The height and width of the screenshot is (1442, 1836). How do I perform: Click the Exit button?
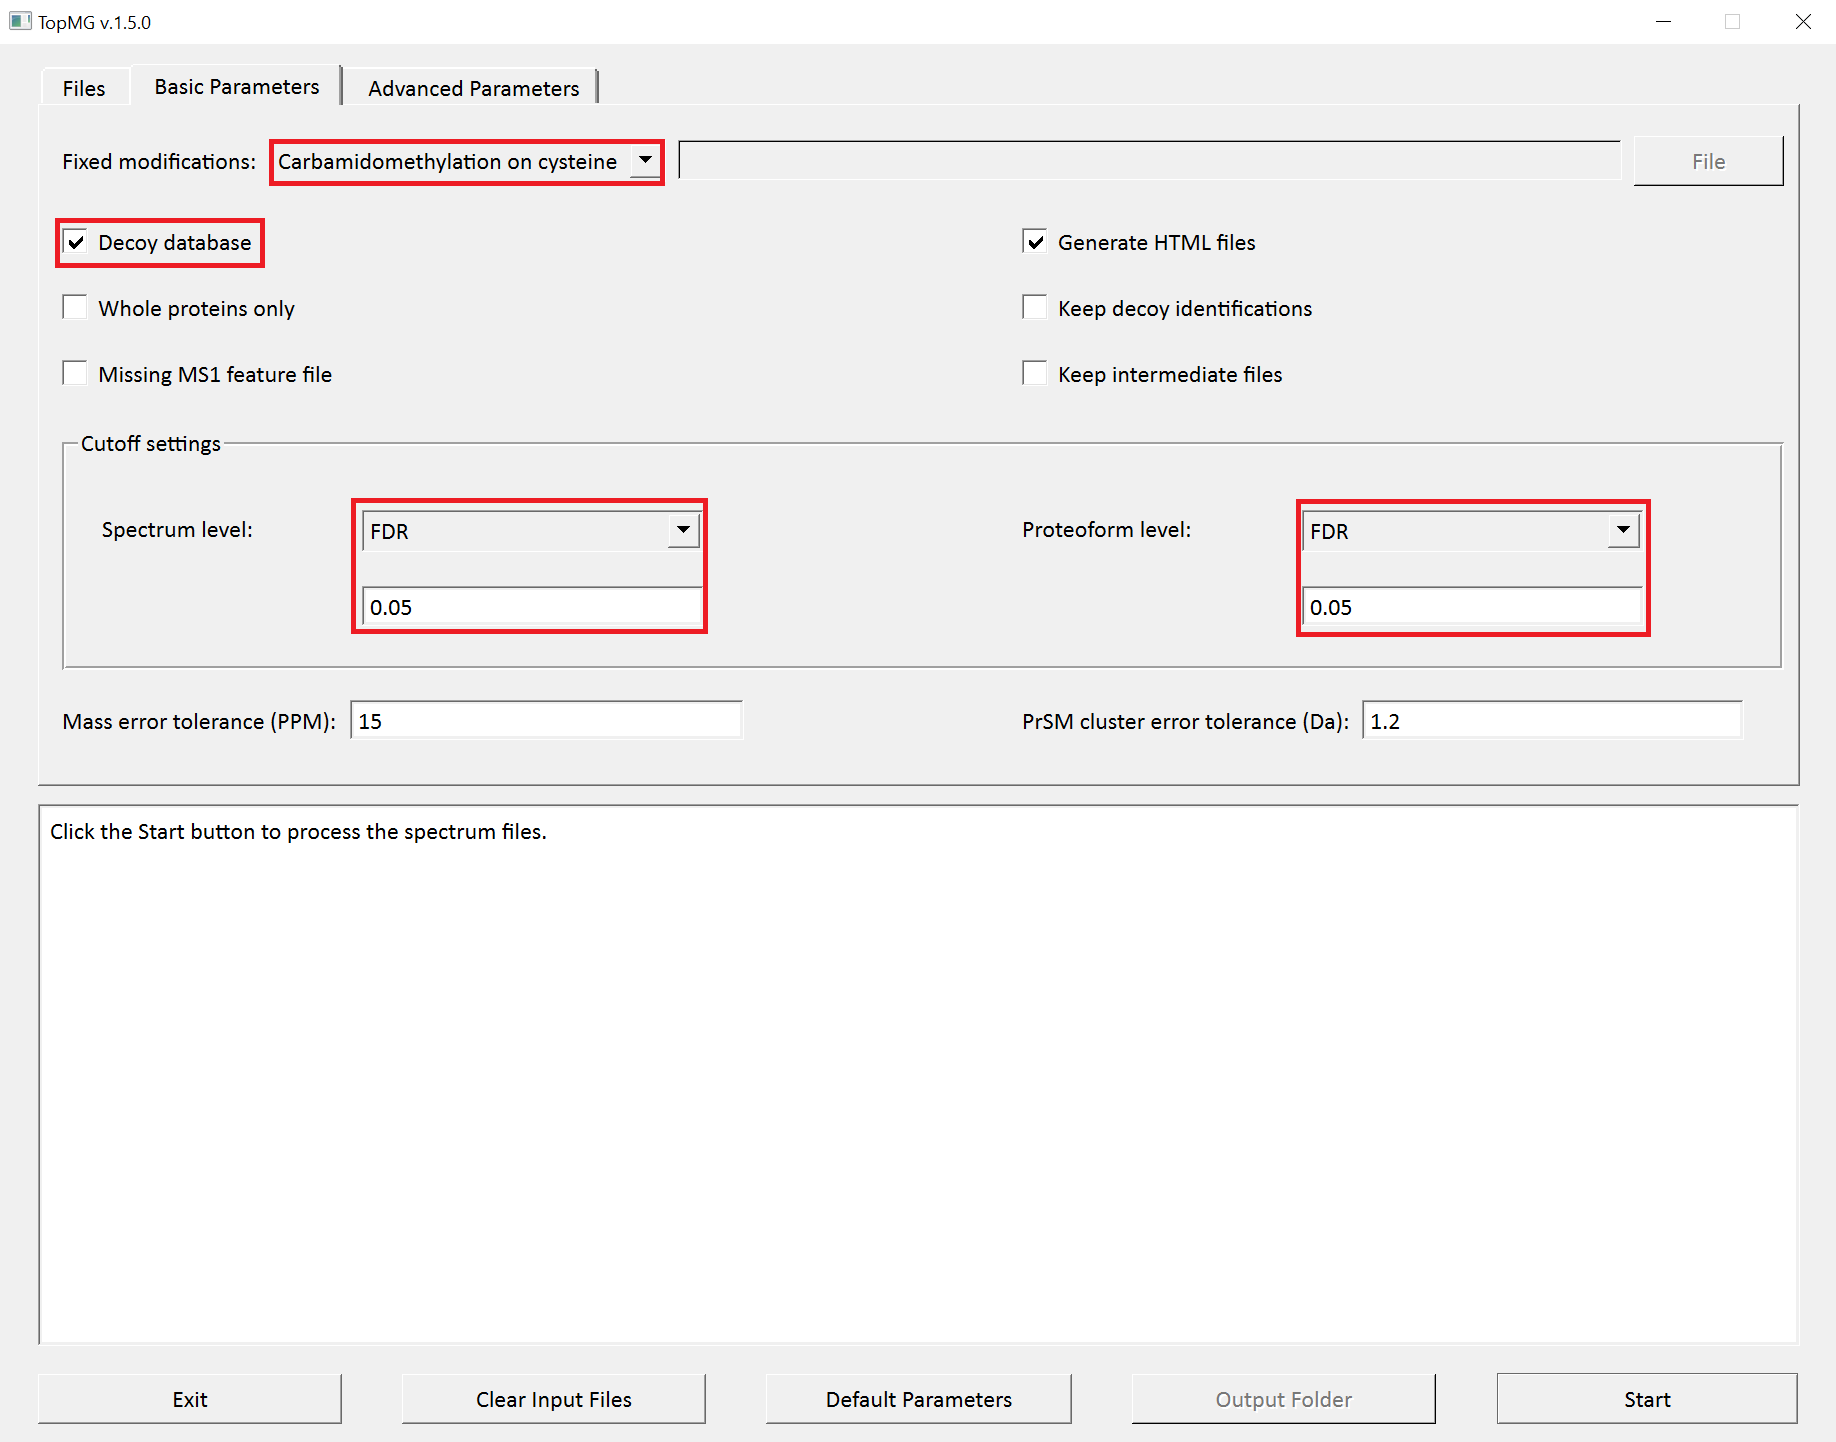tap(190, 1399)
